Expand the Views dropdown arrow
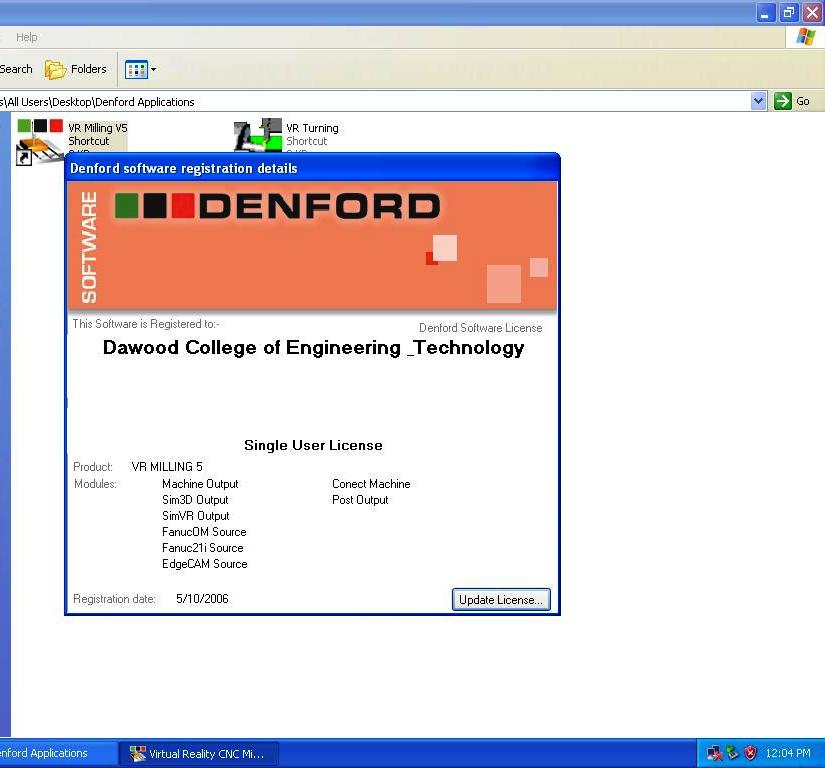Screen dimensions: 825x768 154,69
